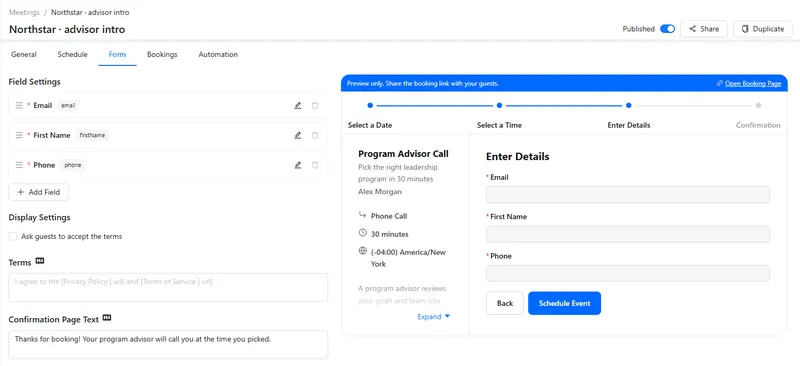Viewport: 800px width, 366px height.
Task: Expand the meeting description in the preview
Action: (x=434, y=316)
